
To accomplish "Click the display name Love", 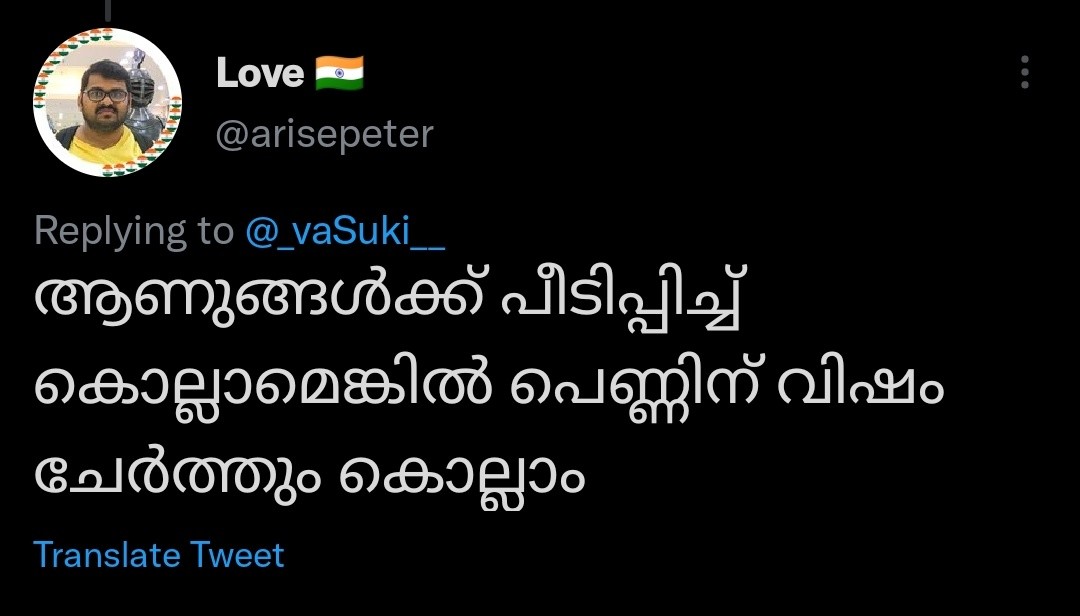I will coord(260,73).
